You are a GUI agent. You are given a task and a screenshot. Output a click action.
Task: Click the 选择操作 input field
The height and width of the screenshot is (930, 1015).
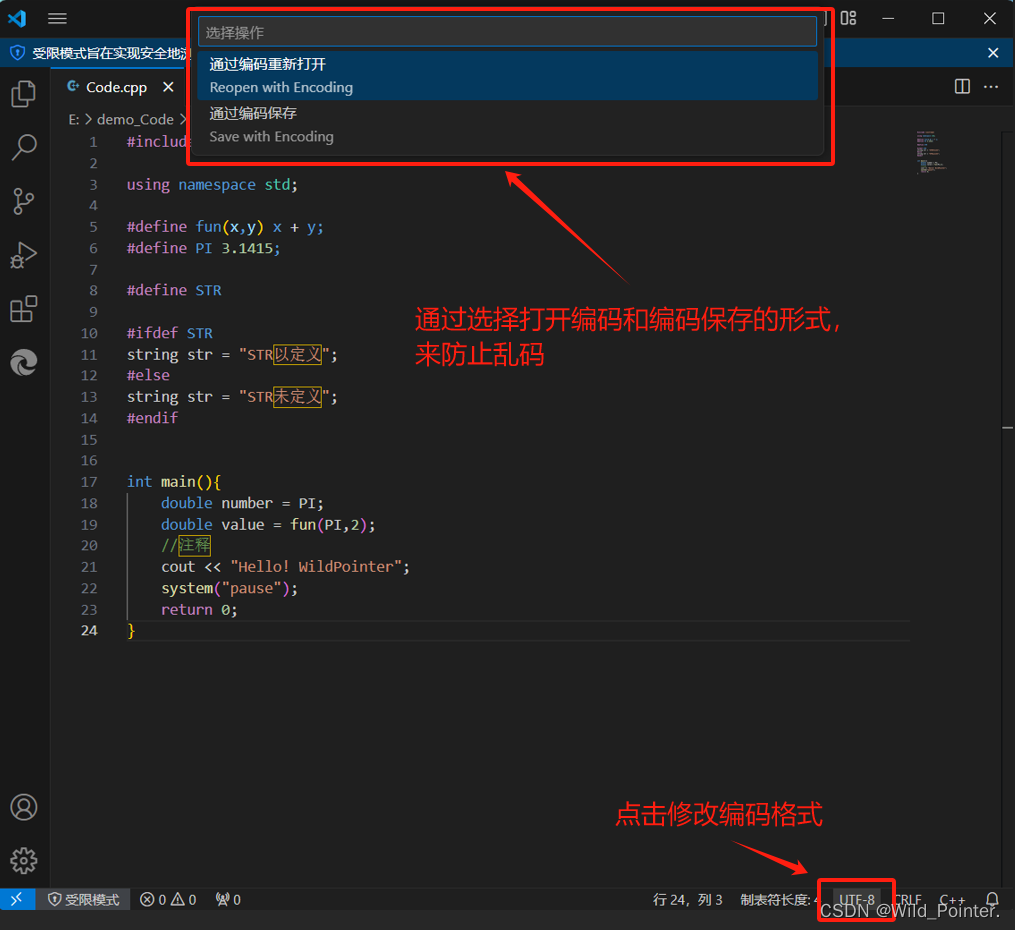(x=510, y=31)
